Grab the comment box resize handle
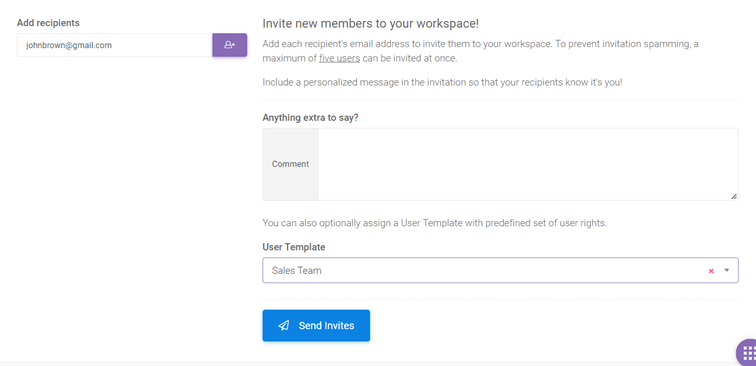Screen dimensions: 756x366 tap(733, 196)
